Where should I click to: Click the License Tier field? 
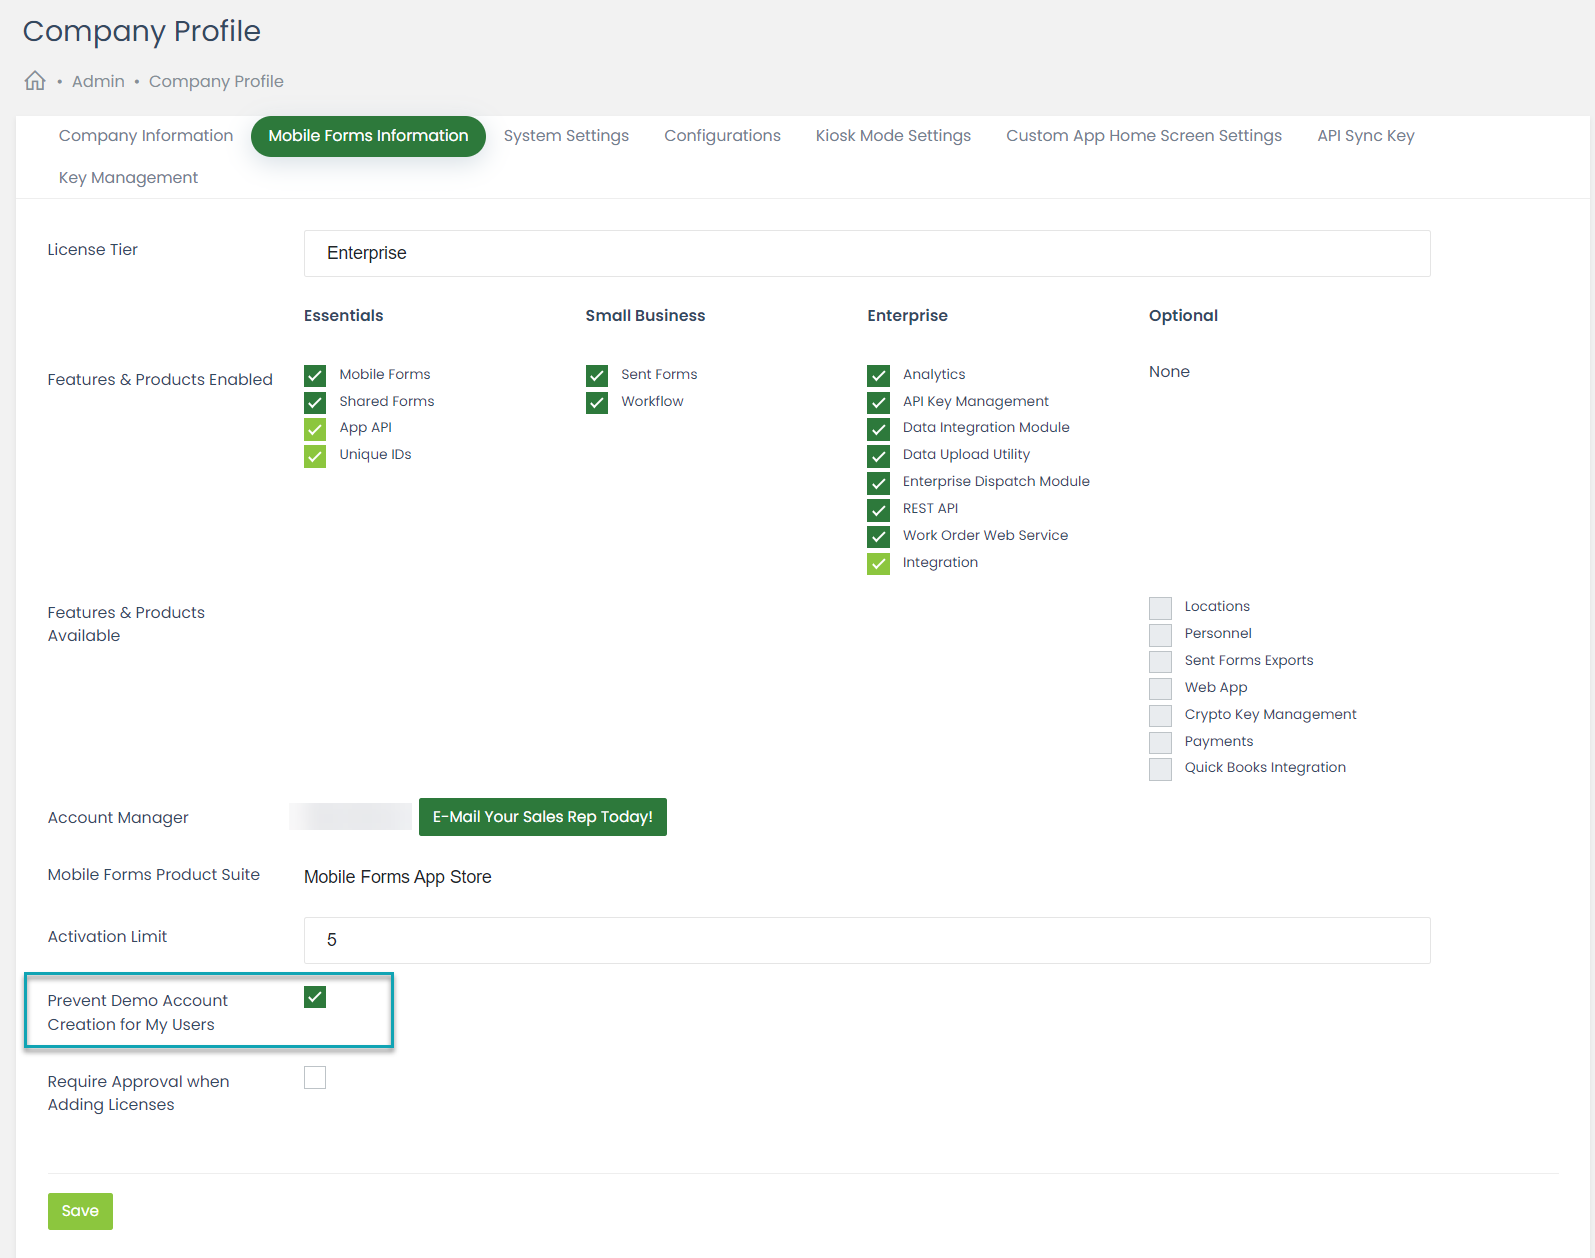point(866,253)
